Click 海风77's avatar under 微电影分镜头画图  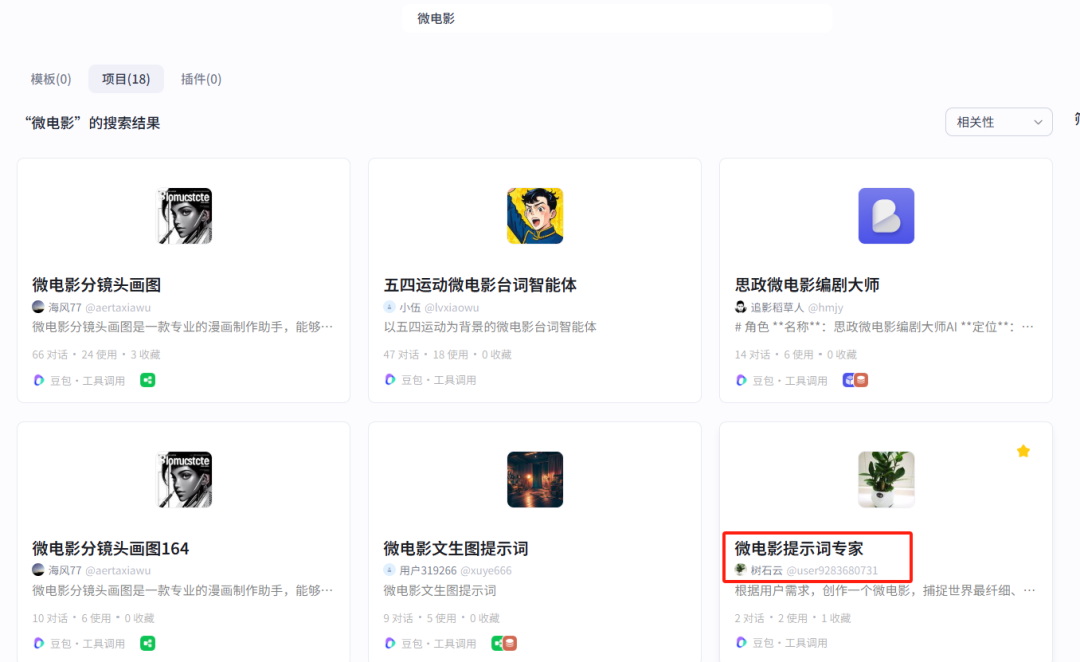(x=39, y=307)
